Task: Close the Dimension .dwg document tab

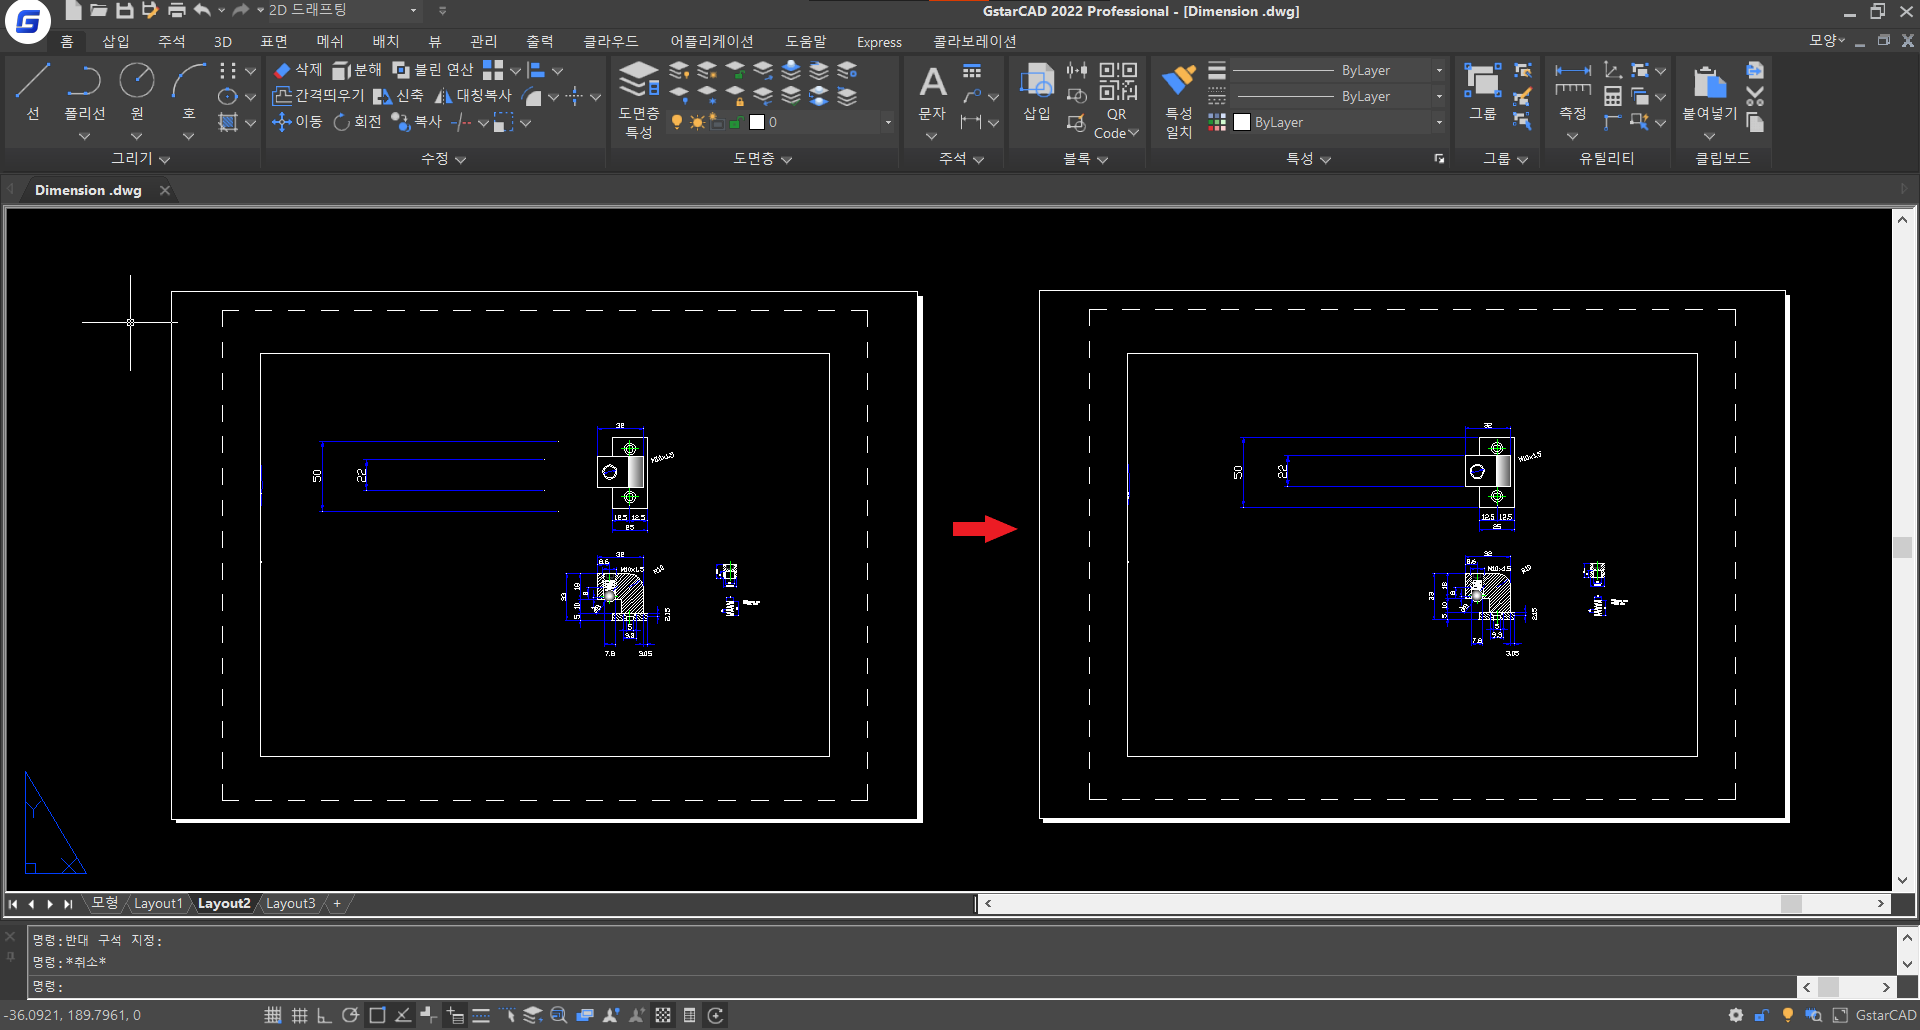Action: coord(165,190)
